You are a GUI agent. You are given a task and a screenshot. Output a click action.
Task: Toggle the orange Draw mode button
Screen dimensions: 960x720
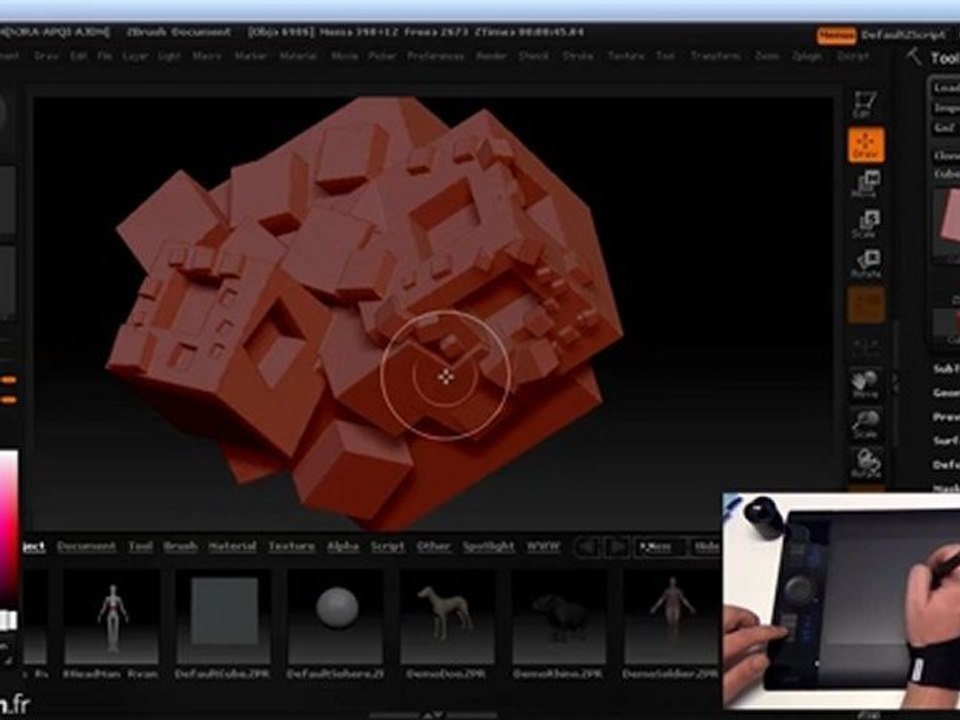(x=866, y=145)
